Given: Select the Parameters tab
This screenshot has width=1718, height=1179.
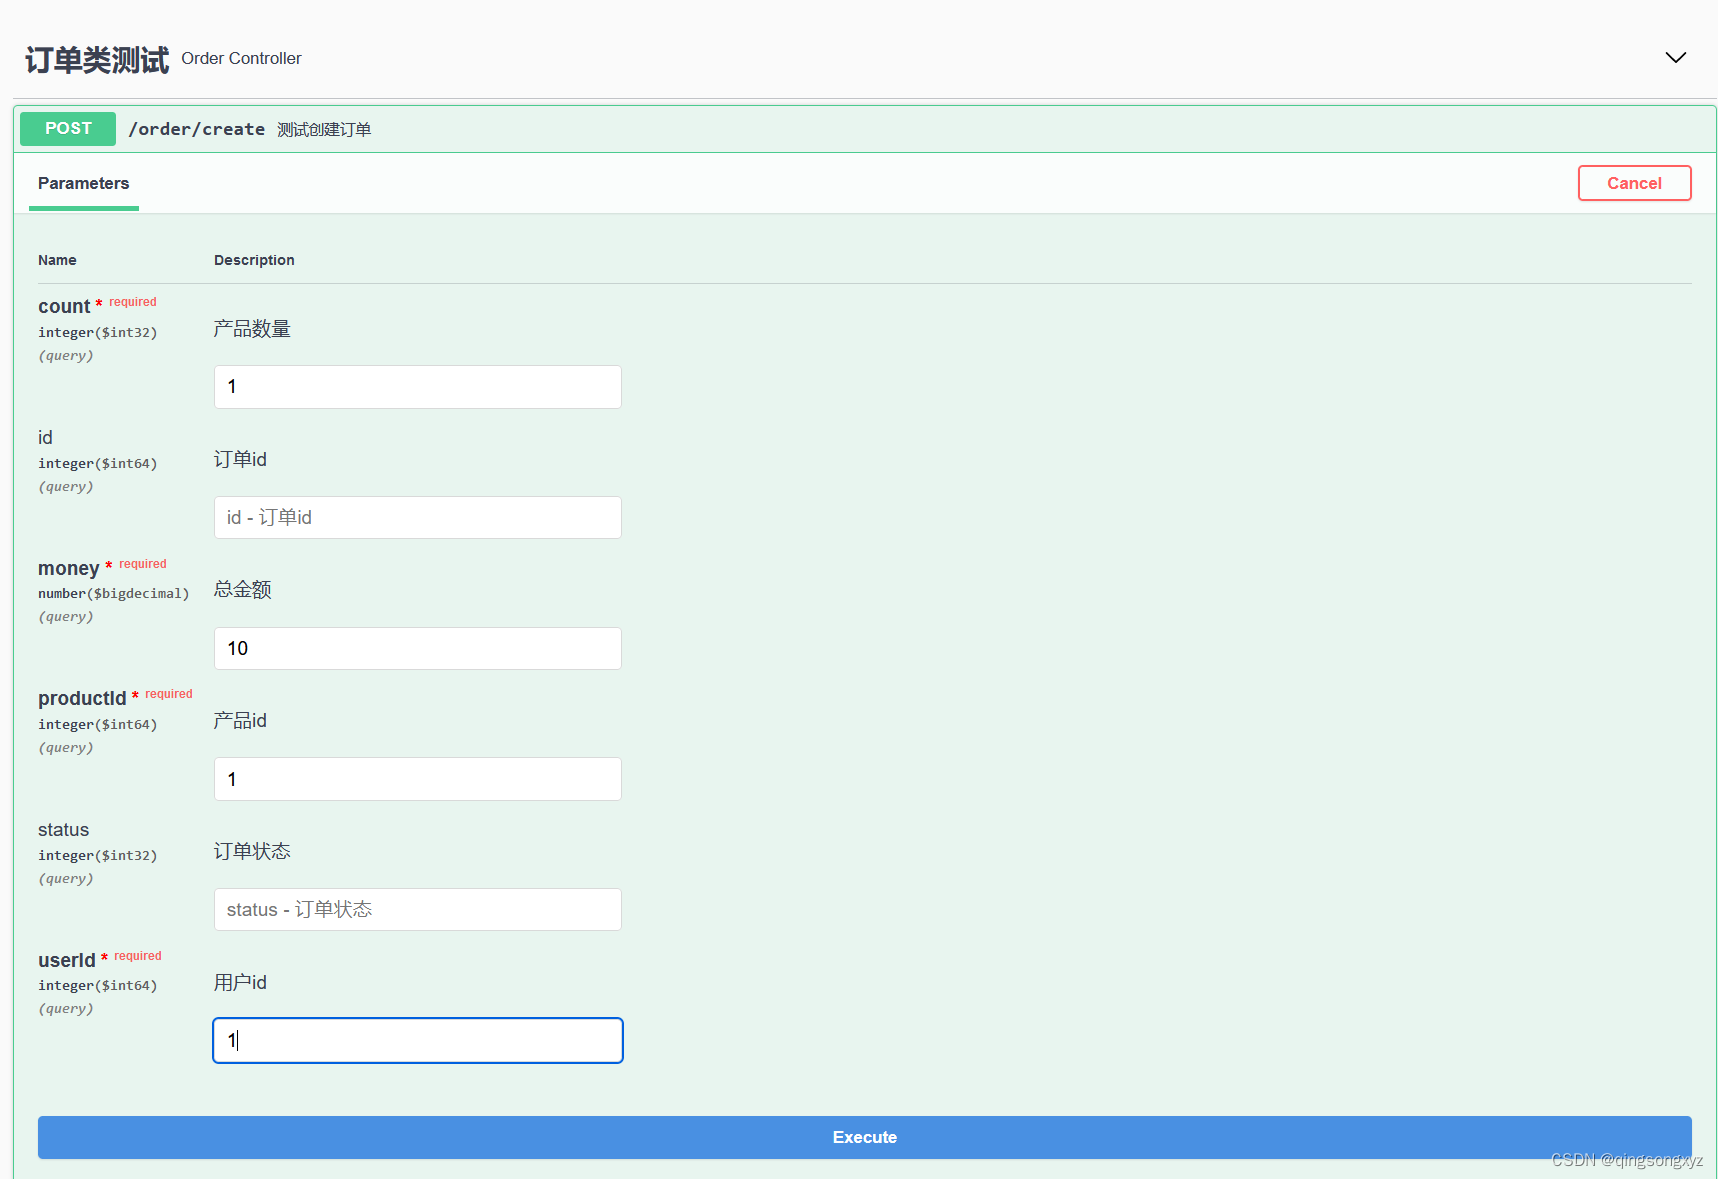Looking at the screenshot, I should 84,183.
